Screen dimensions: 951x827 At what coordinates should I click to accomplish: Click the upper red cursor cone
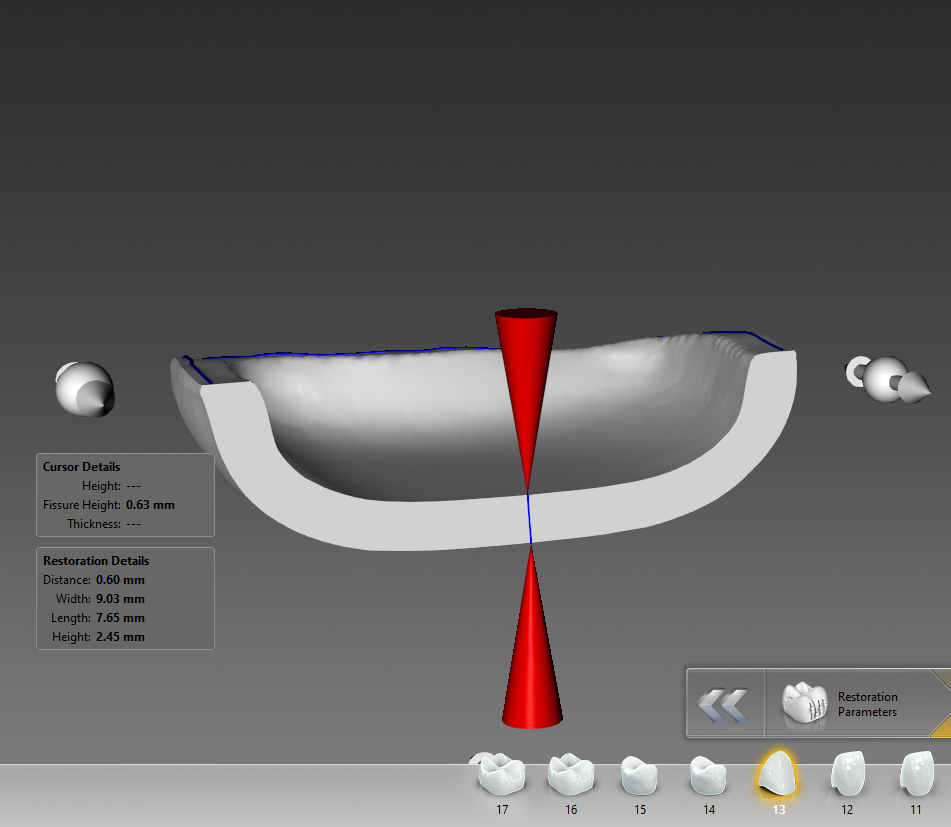pos(526,388)
